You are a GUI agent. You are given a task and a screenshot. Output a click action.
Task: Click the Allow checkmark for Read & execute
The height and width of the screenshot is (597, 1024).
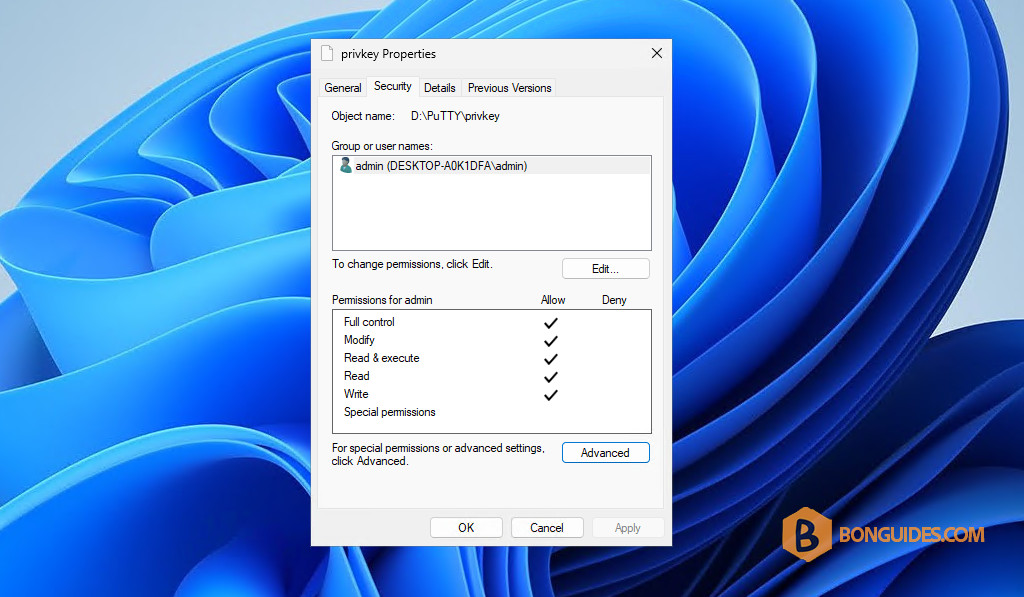click(x=551, y=359)
